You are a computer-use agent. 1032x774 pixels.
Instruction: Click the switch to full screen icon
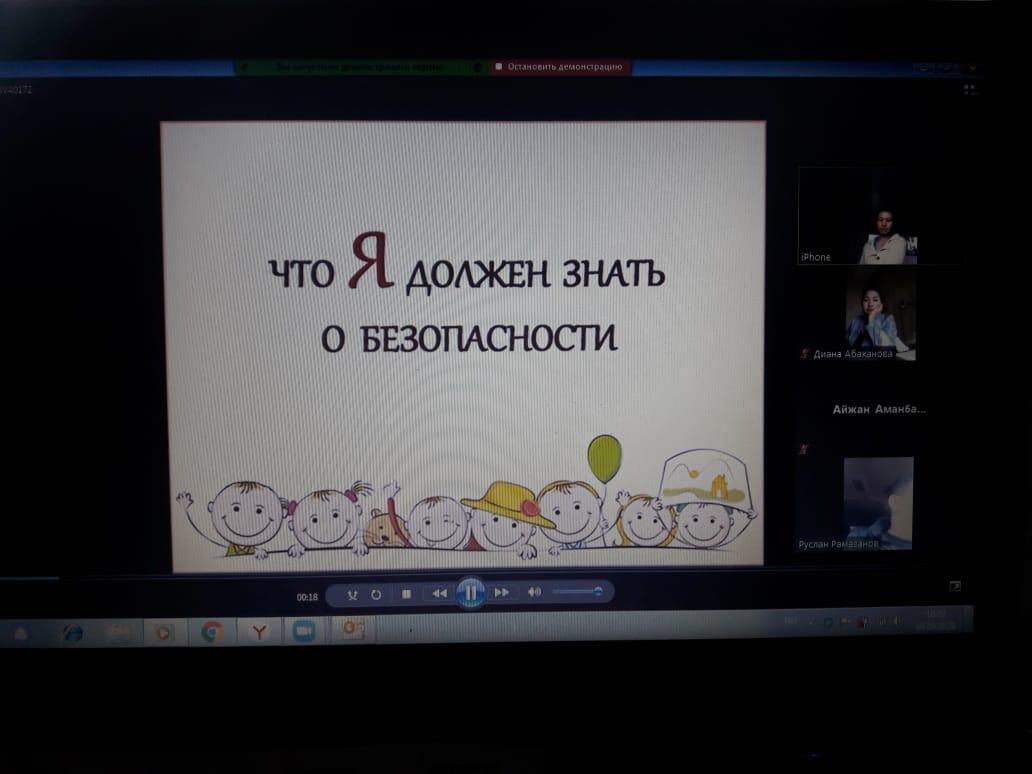955,586
